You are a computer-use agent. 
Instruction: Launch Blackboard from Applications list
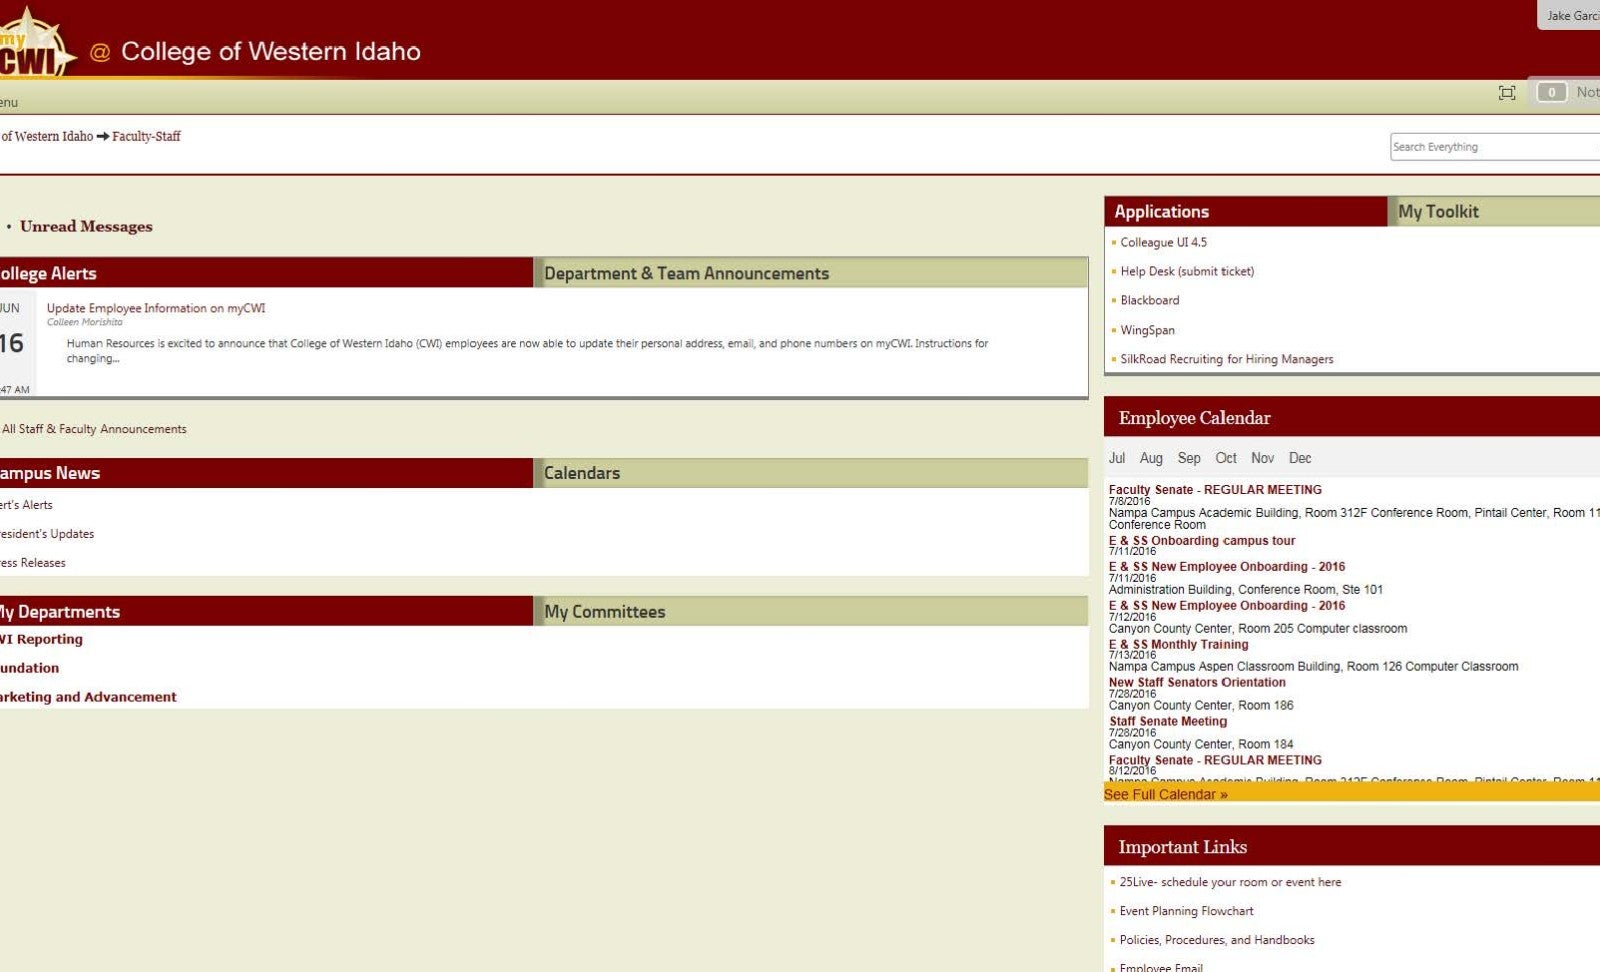(x=1149, y=300)
